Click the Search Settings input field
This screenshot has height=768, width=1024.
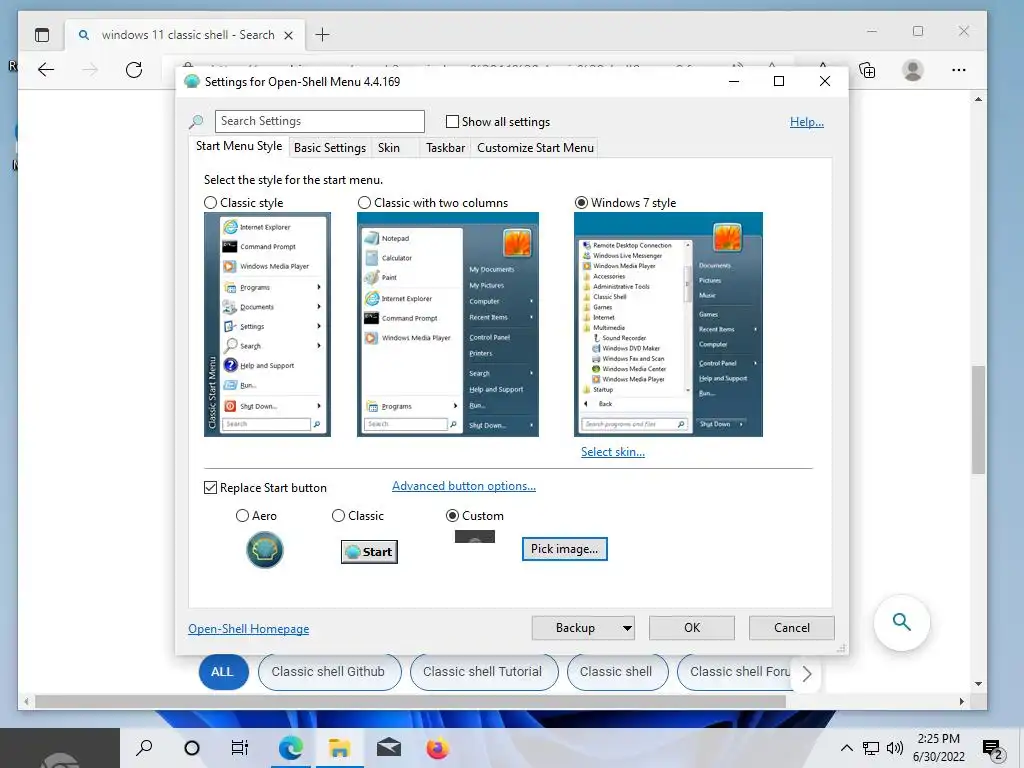pyautogui.click(x=319, y=121)
